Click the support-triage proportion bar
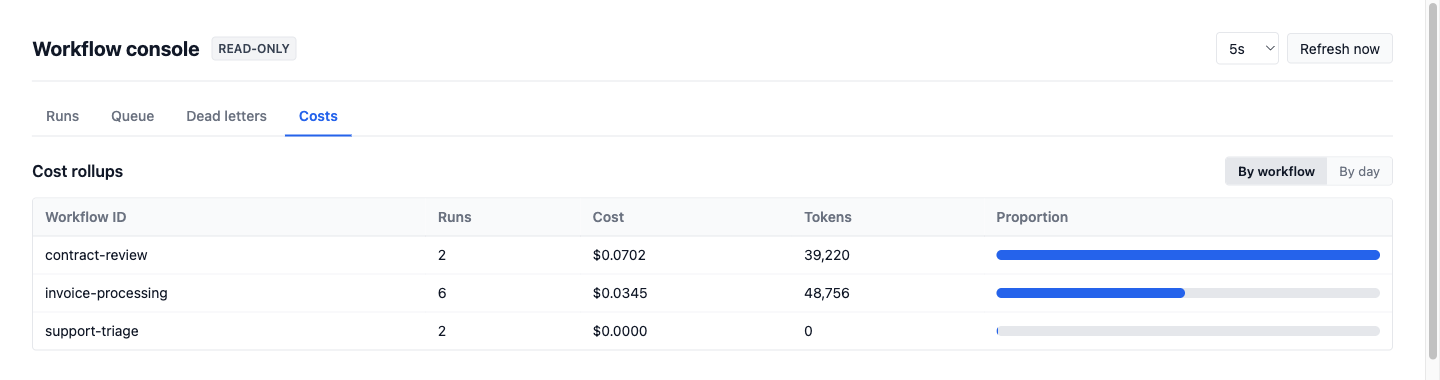 coord(1188,331)
